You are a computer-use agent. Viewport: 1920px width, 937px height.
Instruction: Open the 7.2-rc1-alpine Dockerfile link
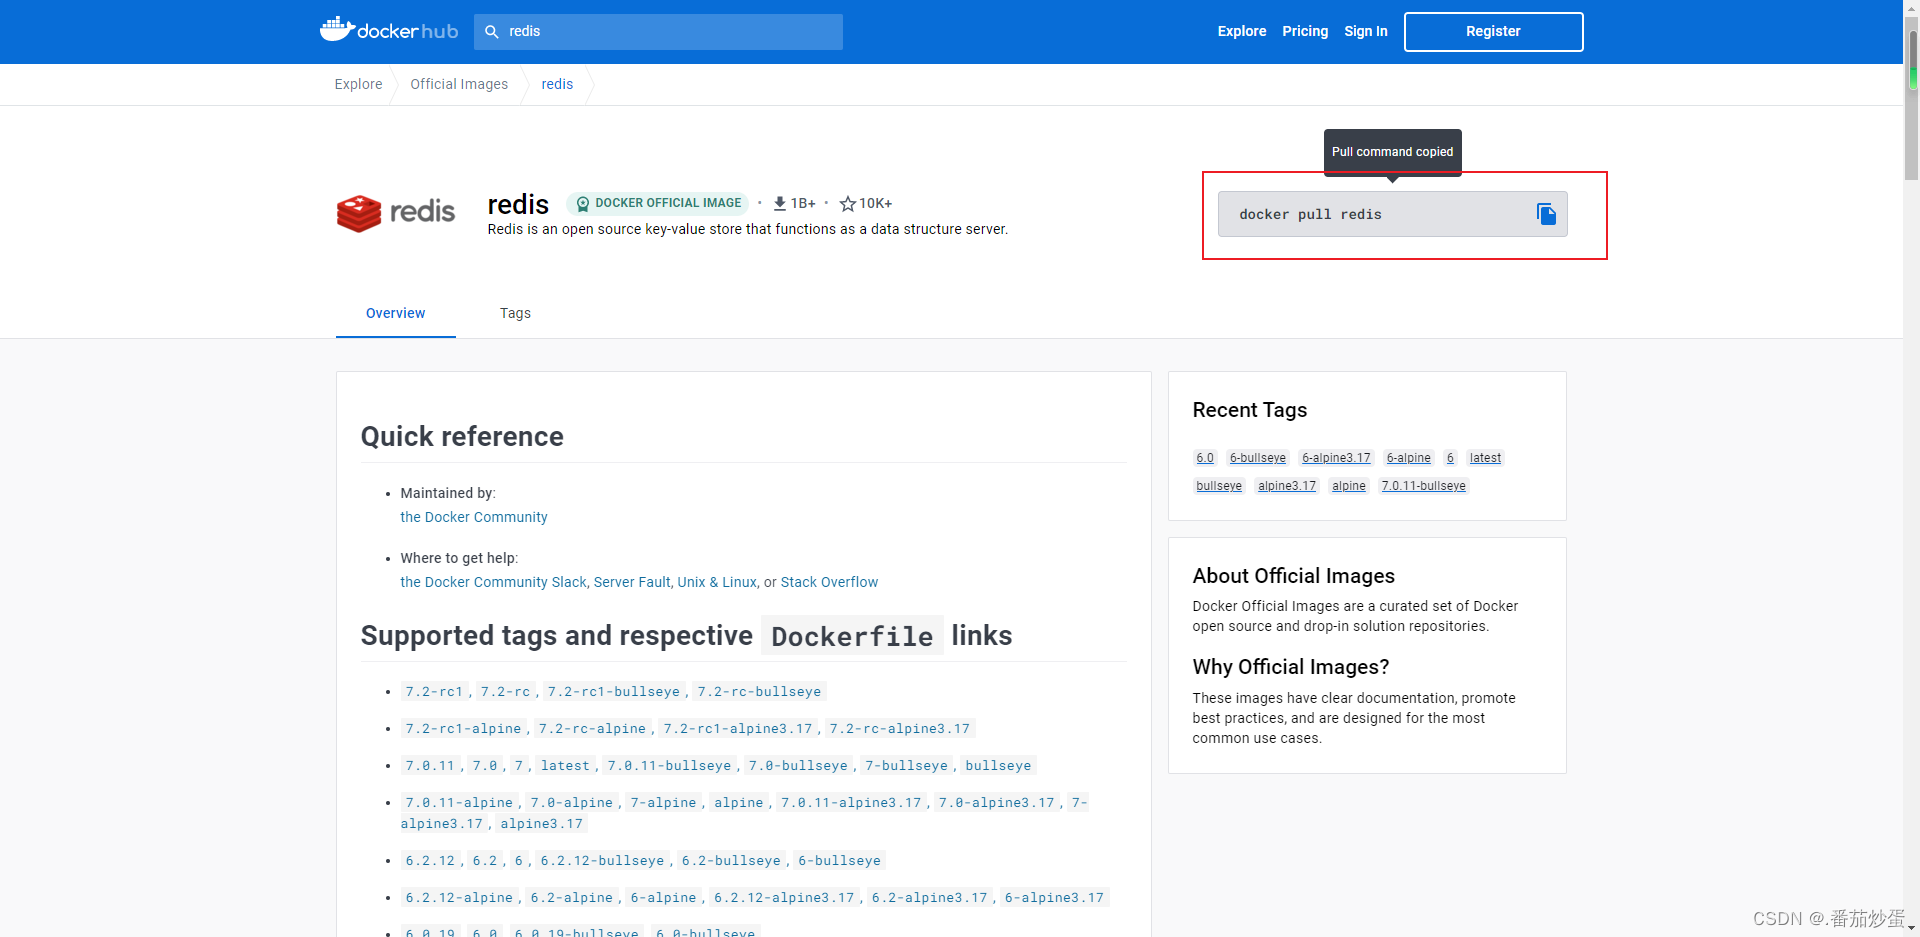pos(463,728)
